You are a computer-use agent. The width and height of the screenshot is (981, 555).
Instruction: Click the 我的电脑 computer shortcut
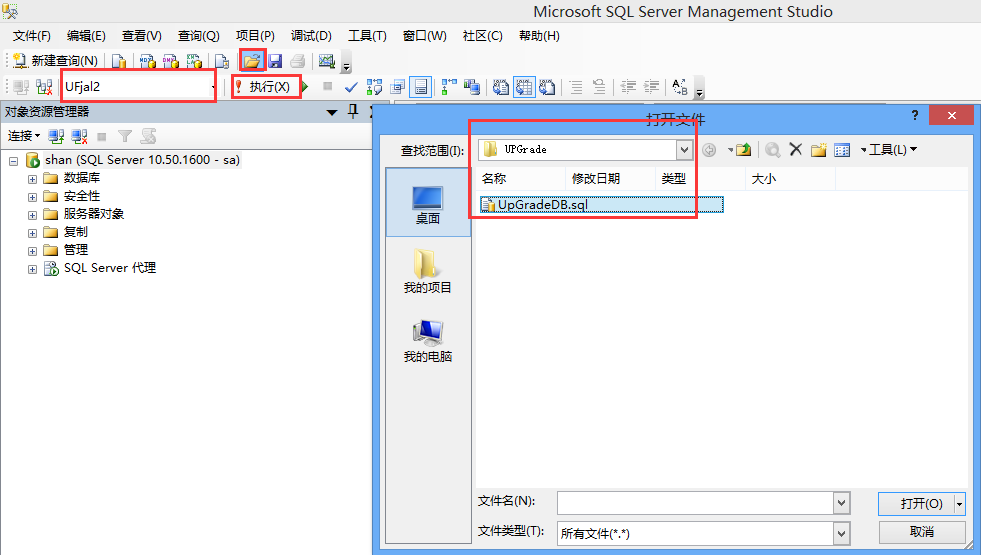coord(428,341)
